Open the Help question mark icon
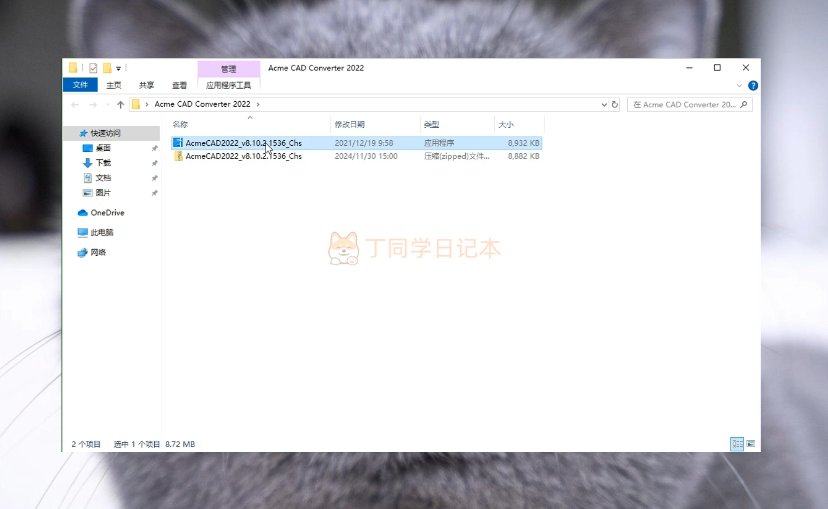The height and width of the screenshot is (509, 828). point(753,86)
